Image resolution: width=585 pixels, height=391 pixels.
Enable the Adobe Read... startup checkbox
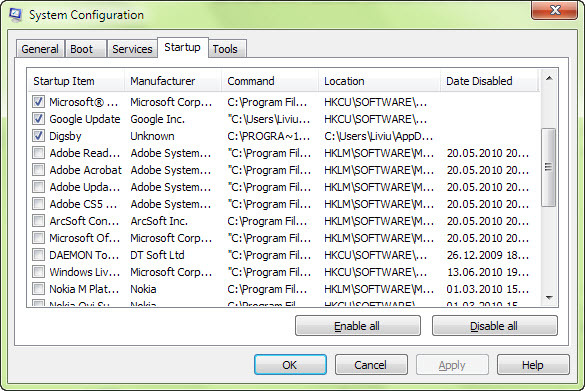(x=38, y=153)
